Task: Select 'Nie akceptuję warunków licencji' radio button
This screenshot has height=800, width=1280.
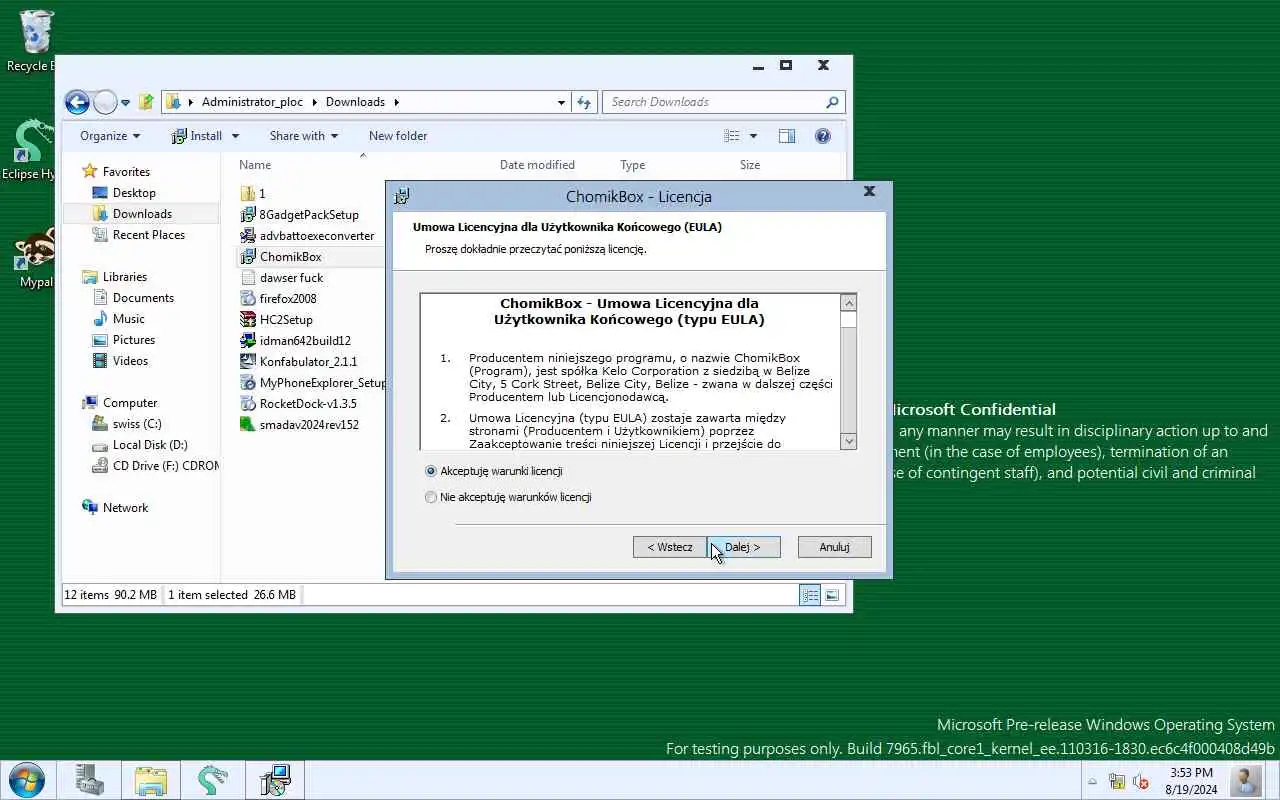Action: coord(431,497)
